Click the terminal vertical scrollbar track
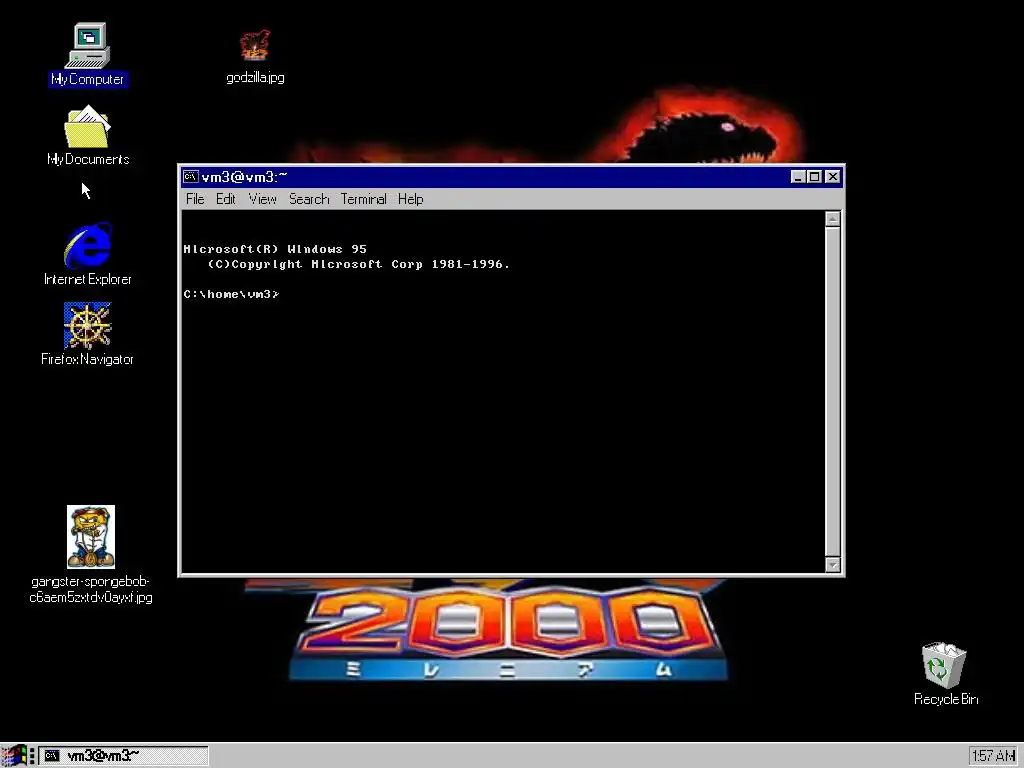1024x768 pixels. 833,392
